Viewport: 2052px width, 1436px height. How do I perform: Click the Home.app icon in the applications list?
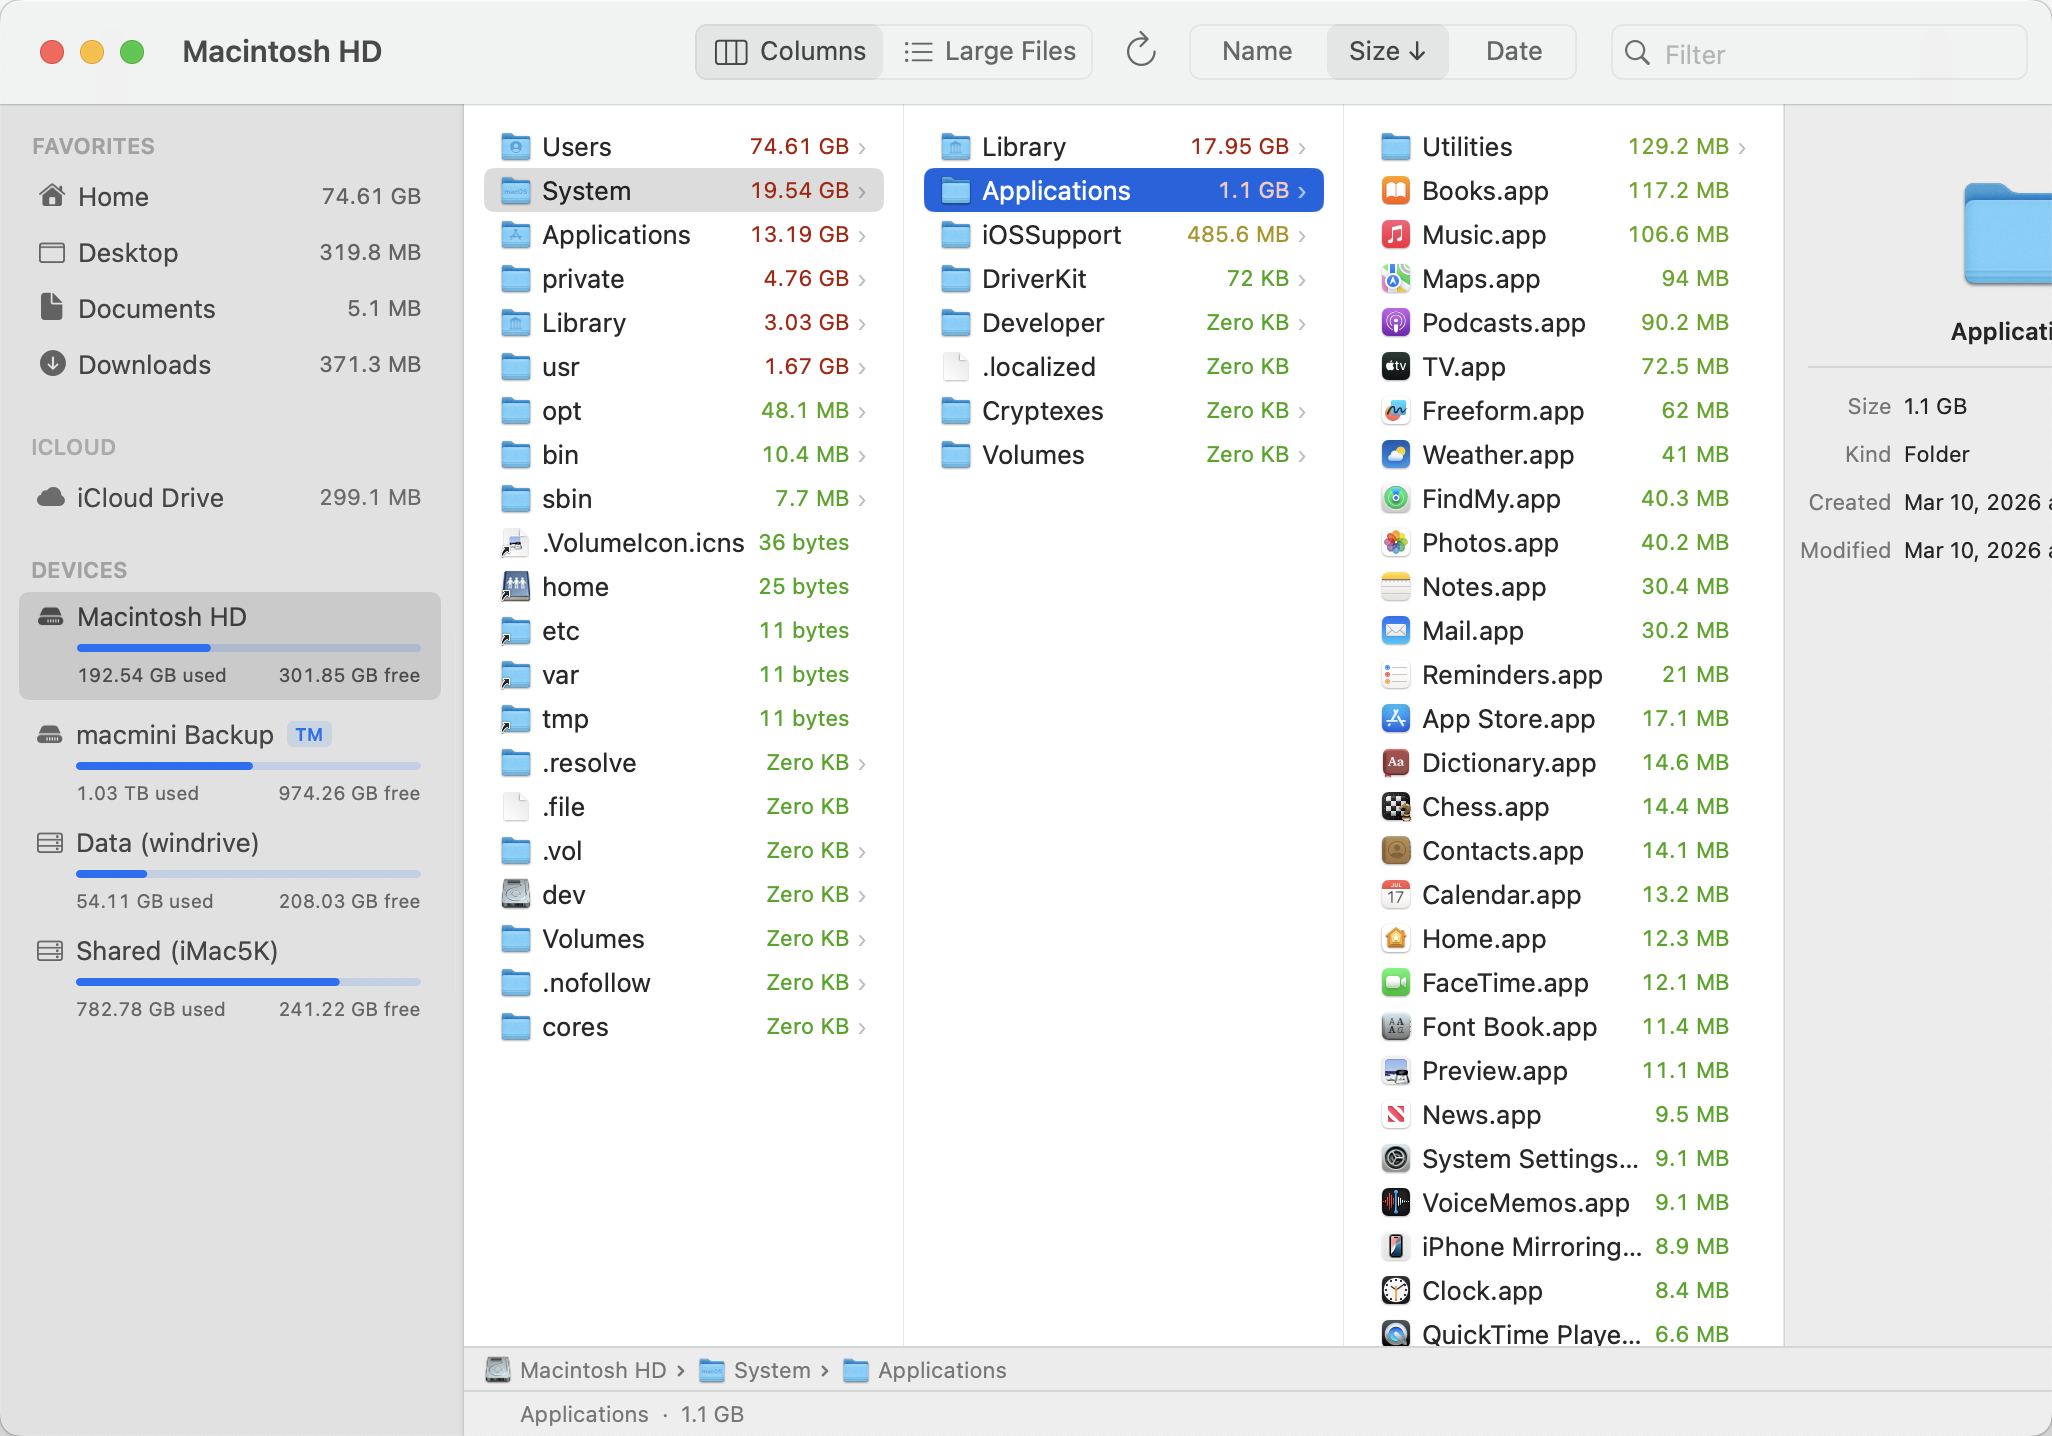pos(1395,938)
